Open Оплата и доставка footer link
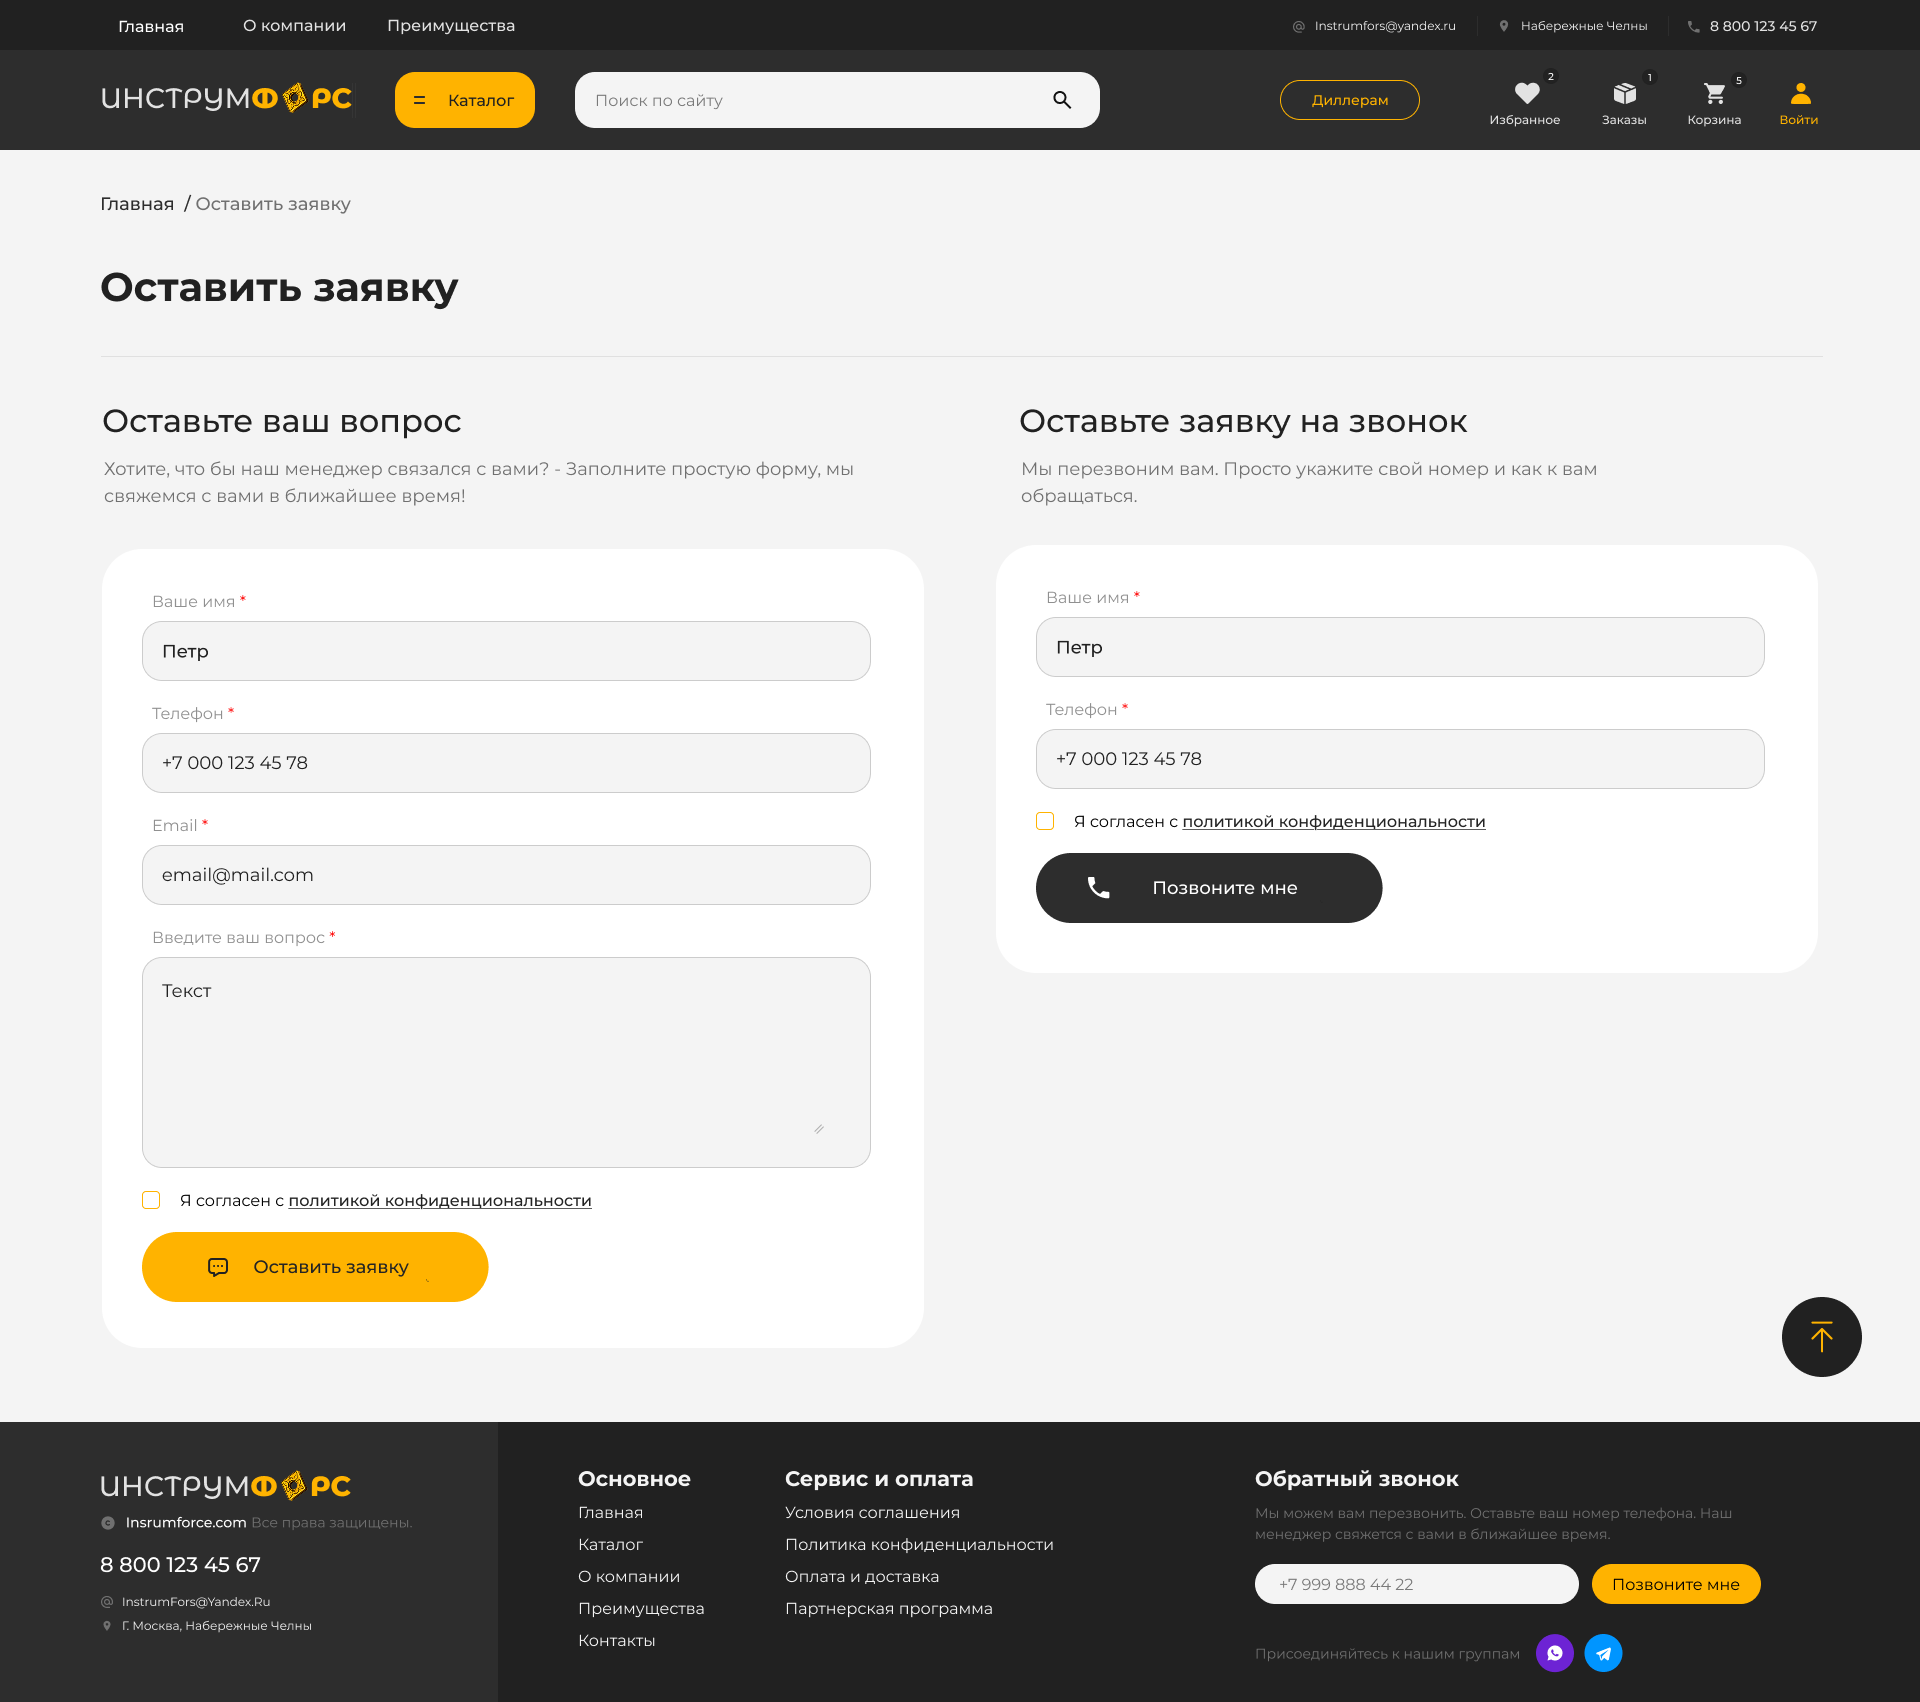The height and width of the screenshot is (1702, 1920). point(862,1577)
